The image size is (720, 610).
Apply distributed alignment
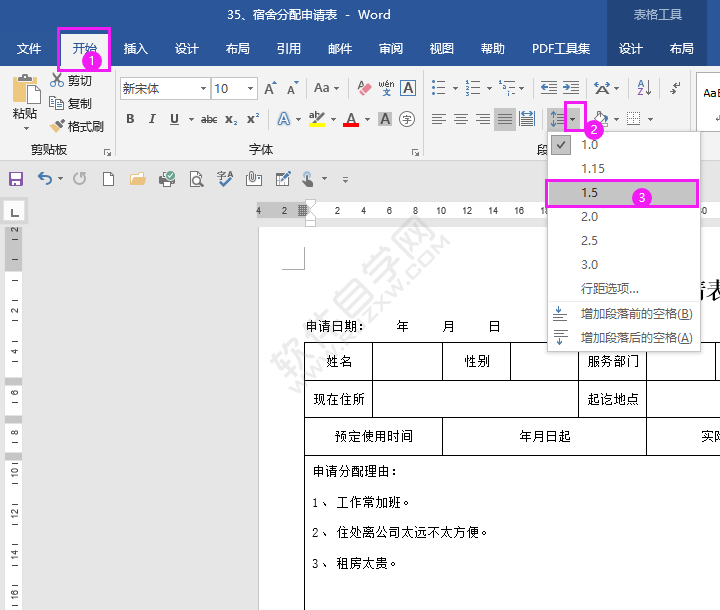coord(527,119)
